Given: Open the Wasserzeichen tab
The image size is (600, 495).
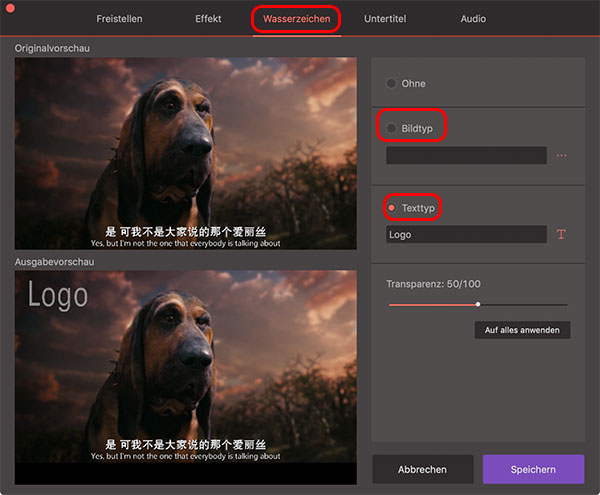Looking at the screenshot, I should (297, 19).
